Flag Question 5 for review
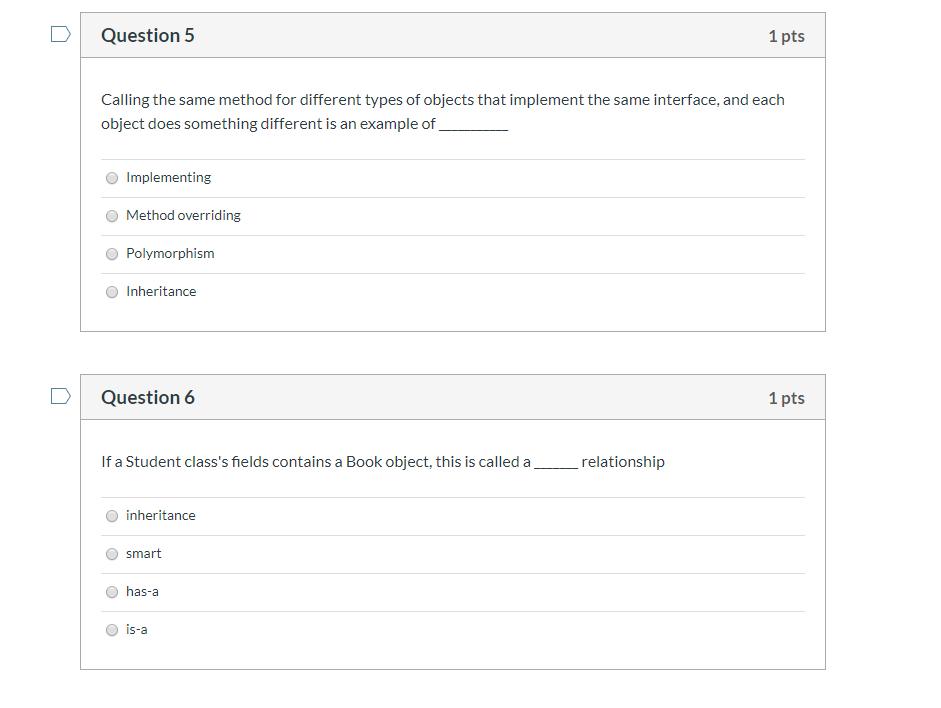 (x=61, y=34)
